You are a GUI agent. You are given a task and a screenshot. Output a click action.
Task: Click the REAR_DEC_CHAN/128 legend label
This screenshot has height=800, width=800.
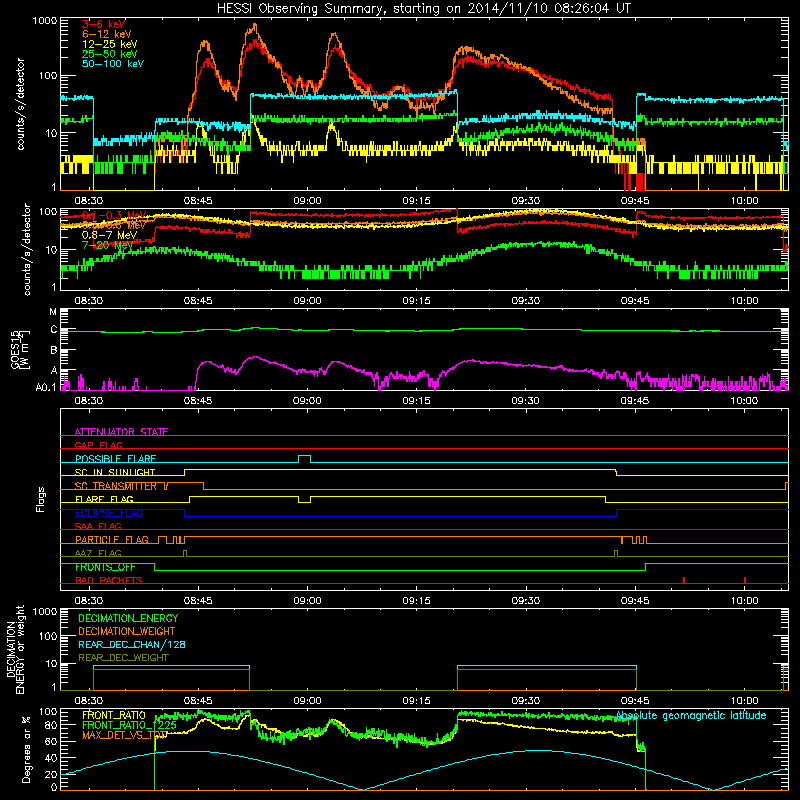(x=132, y=645)
